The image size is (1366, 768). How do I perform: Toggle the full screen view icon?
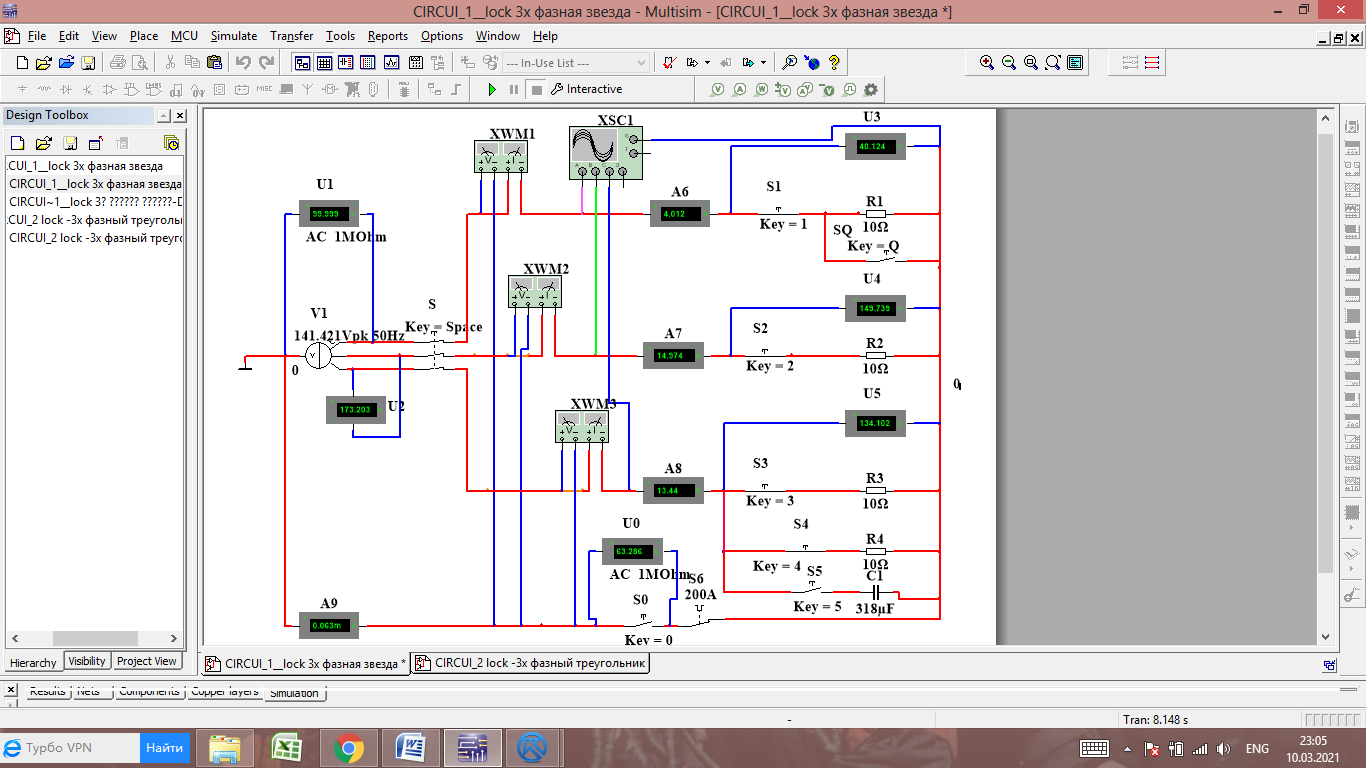coord(1075,62)
